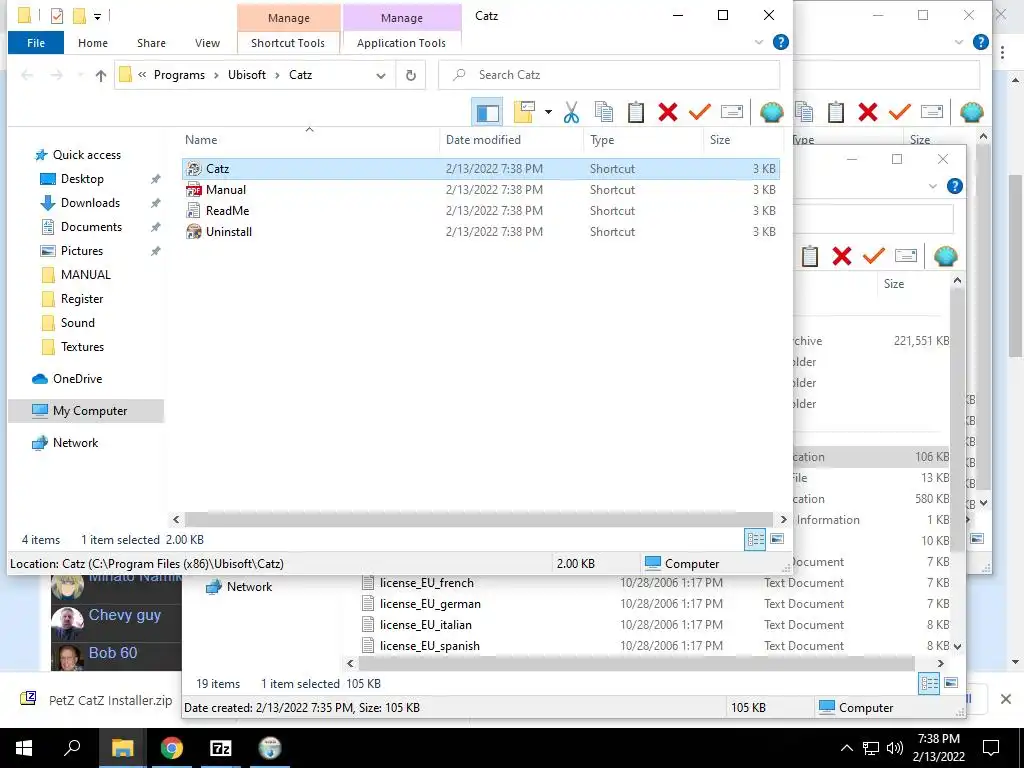The width and height of the screenshot is (1024, 768).
Task: Open PetZ CatZ Installer.zip download item
Action: click(98, 700)
